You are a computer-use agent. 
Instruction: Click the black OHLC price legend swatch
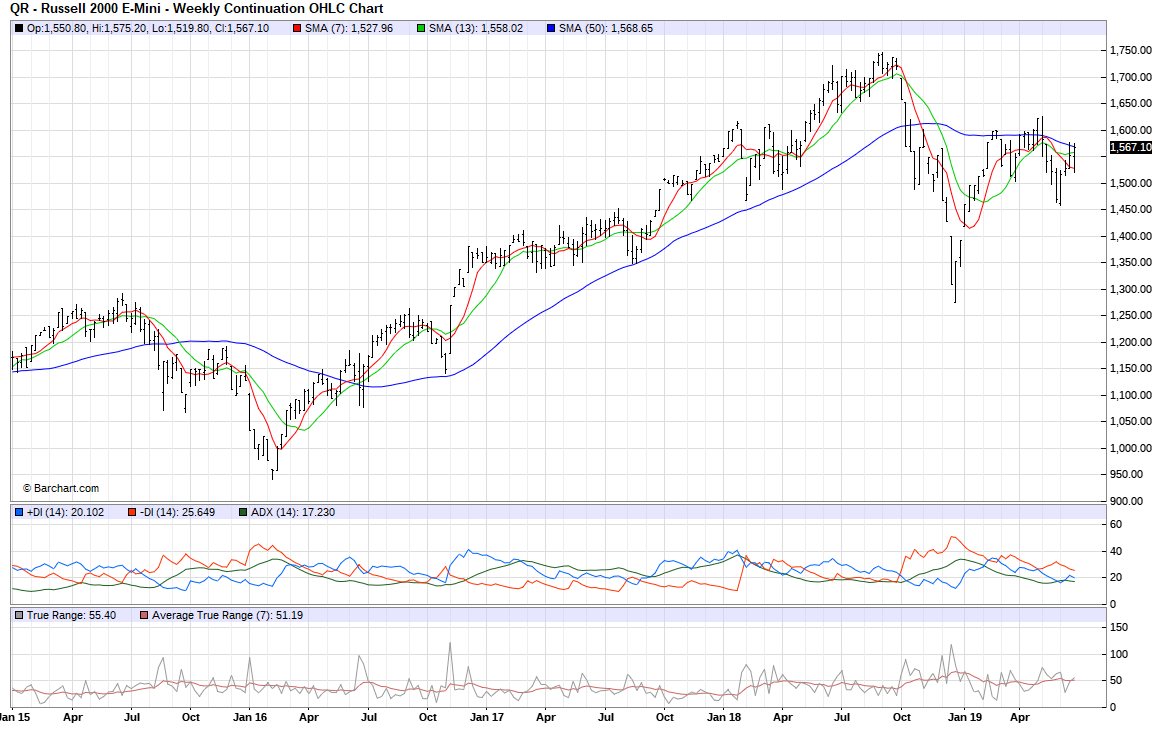point(19,28)
